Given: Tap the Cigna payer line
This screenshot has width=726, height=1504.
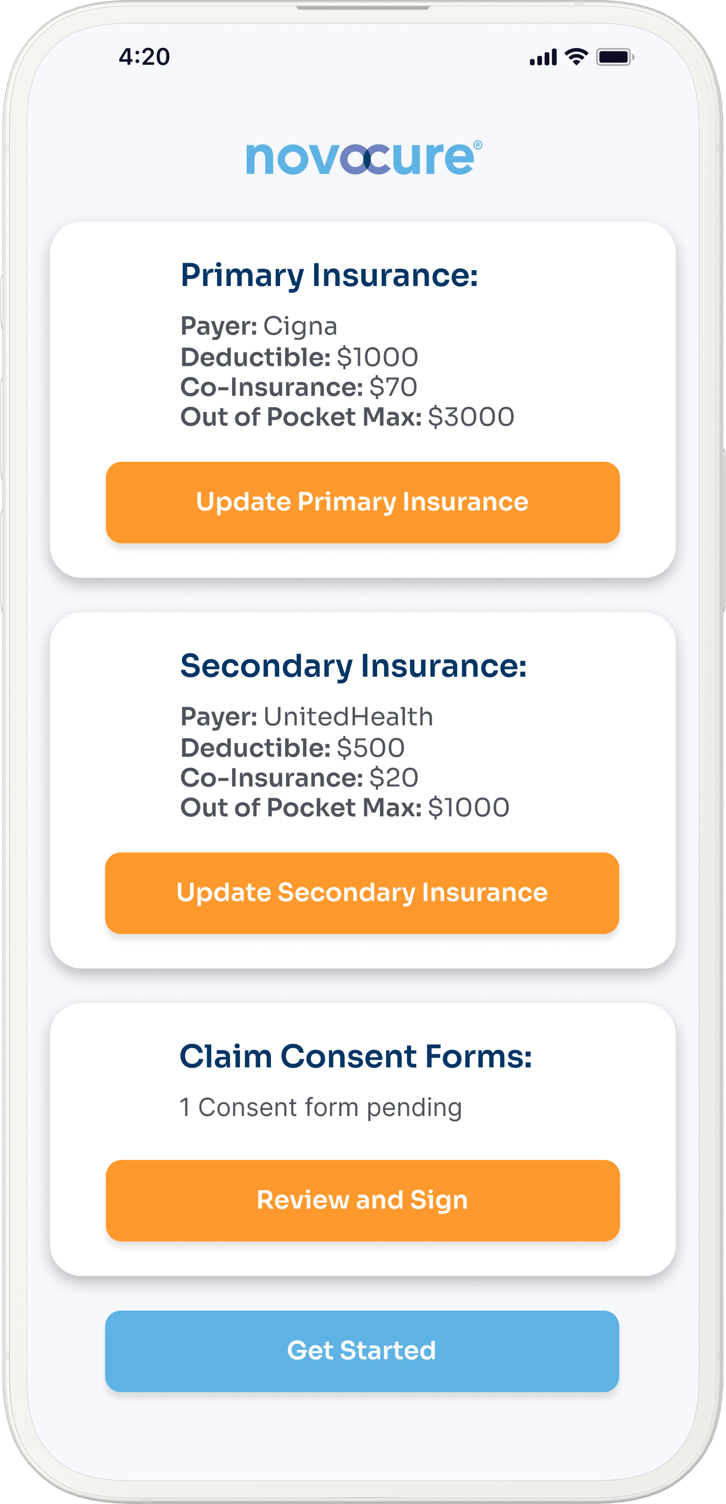Looking at the screenshot, I should click(259, 326).
